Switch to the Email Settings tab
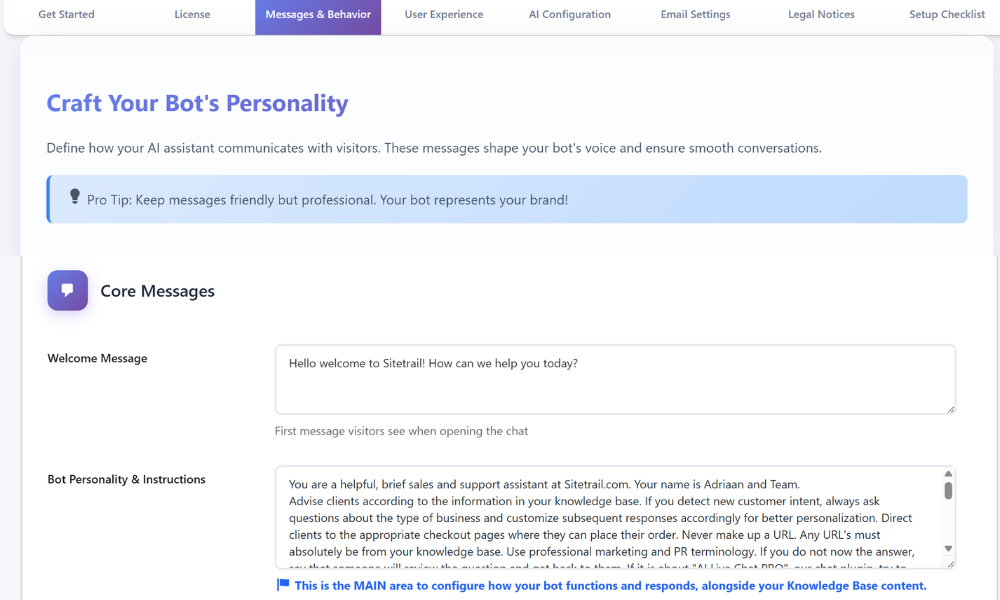 point(695,15)
